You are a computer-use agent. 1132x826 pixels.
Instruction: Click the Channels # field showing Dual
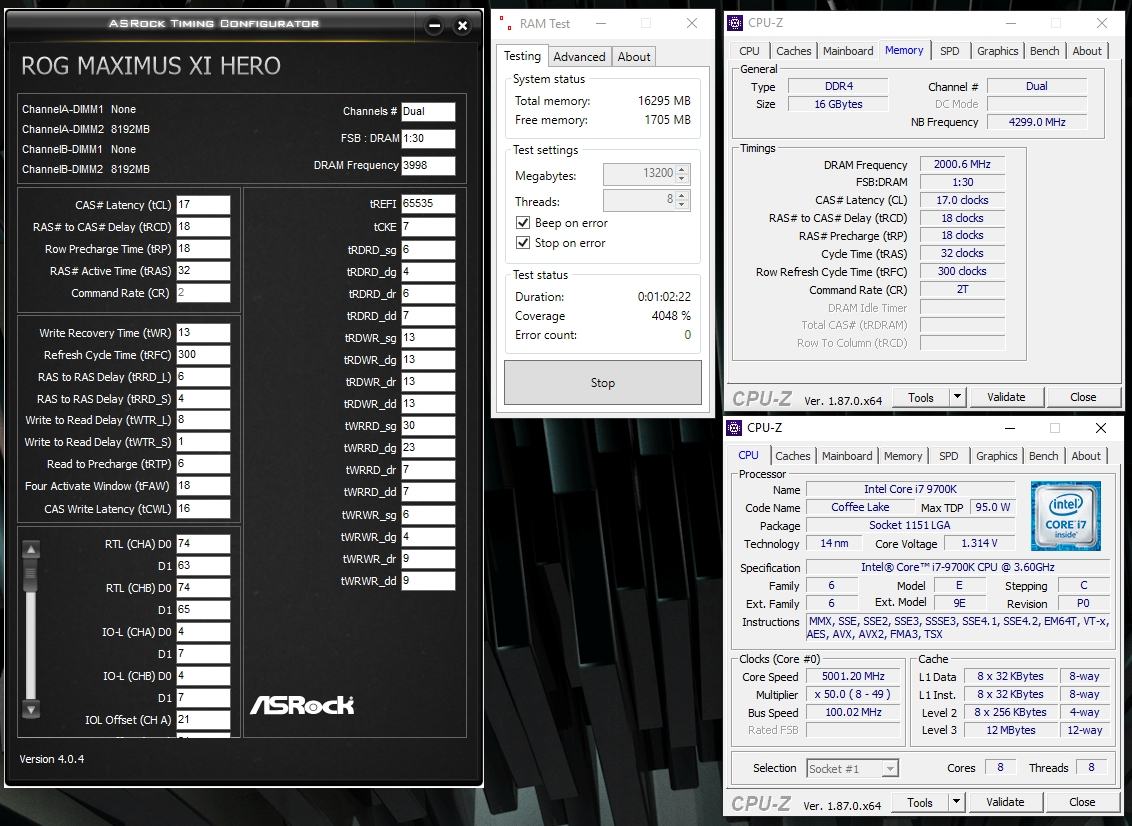point(429,111)
